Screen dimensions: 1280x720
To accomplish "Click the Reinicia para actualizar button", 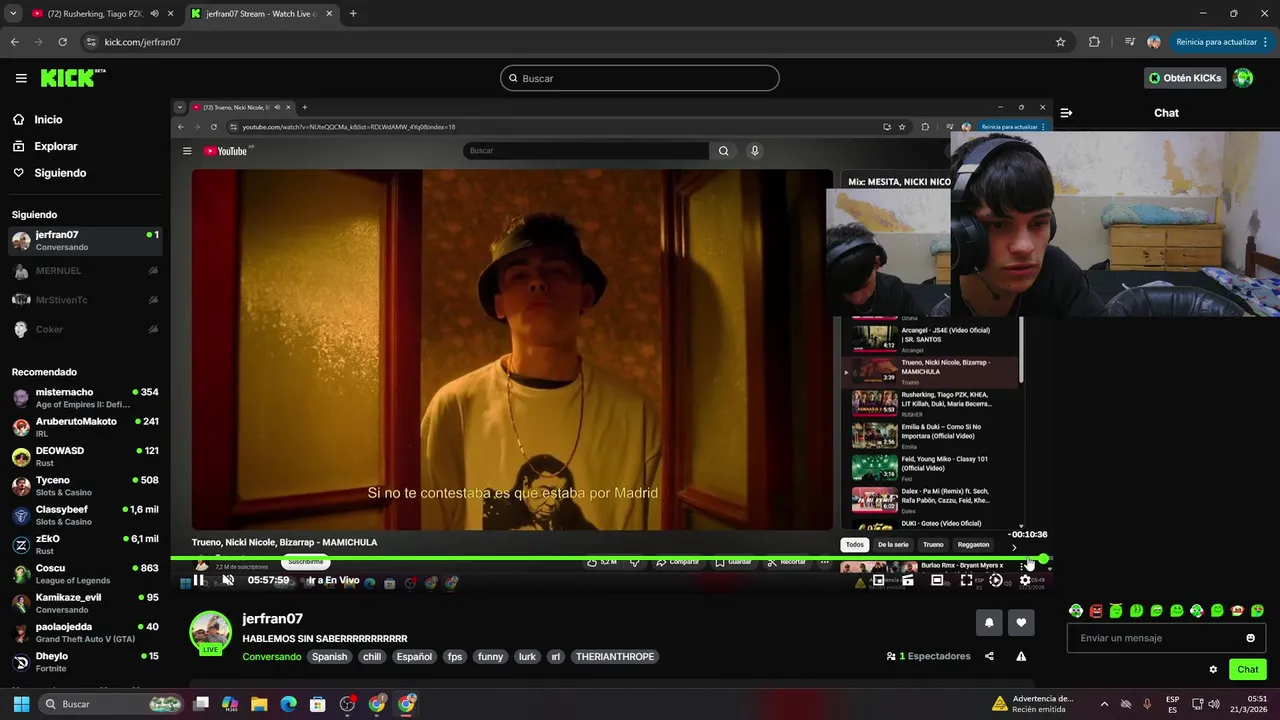I will pyautogui.click(x=1223, y=42).
